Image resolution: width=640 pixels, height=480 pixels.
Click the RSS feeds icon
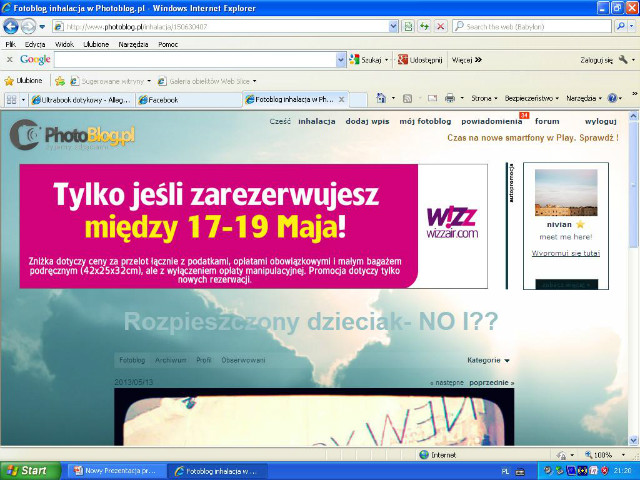tap(407, 98)
